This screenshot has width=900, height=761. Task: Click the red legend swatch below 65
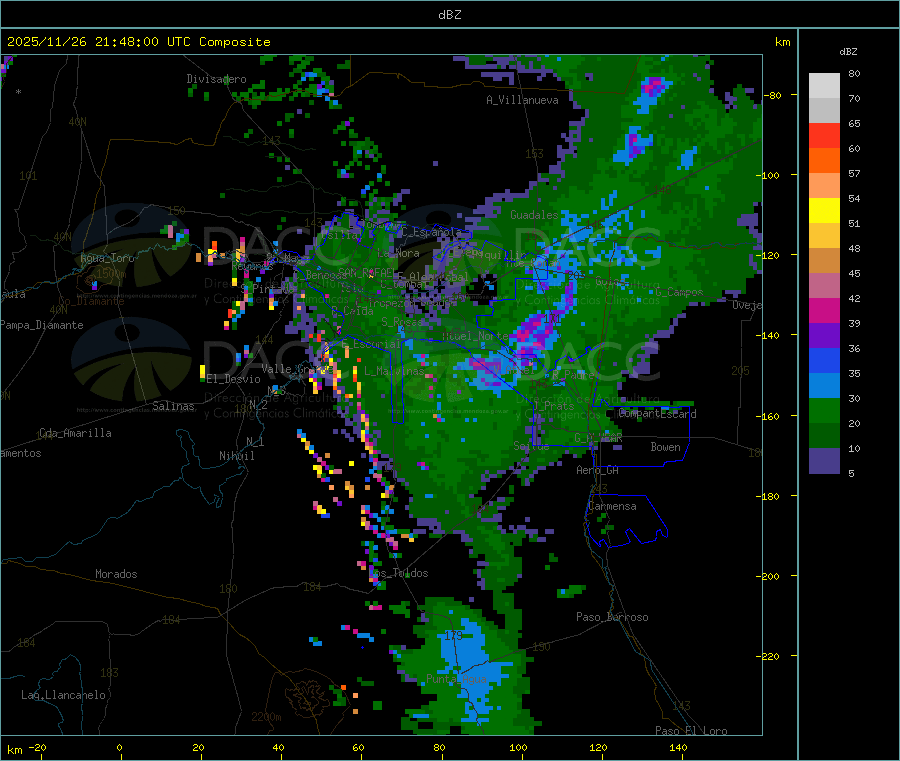coord(824,135)
